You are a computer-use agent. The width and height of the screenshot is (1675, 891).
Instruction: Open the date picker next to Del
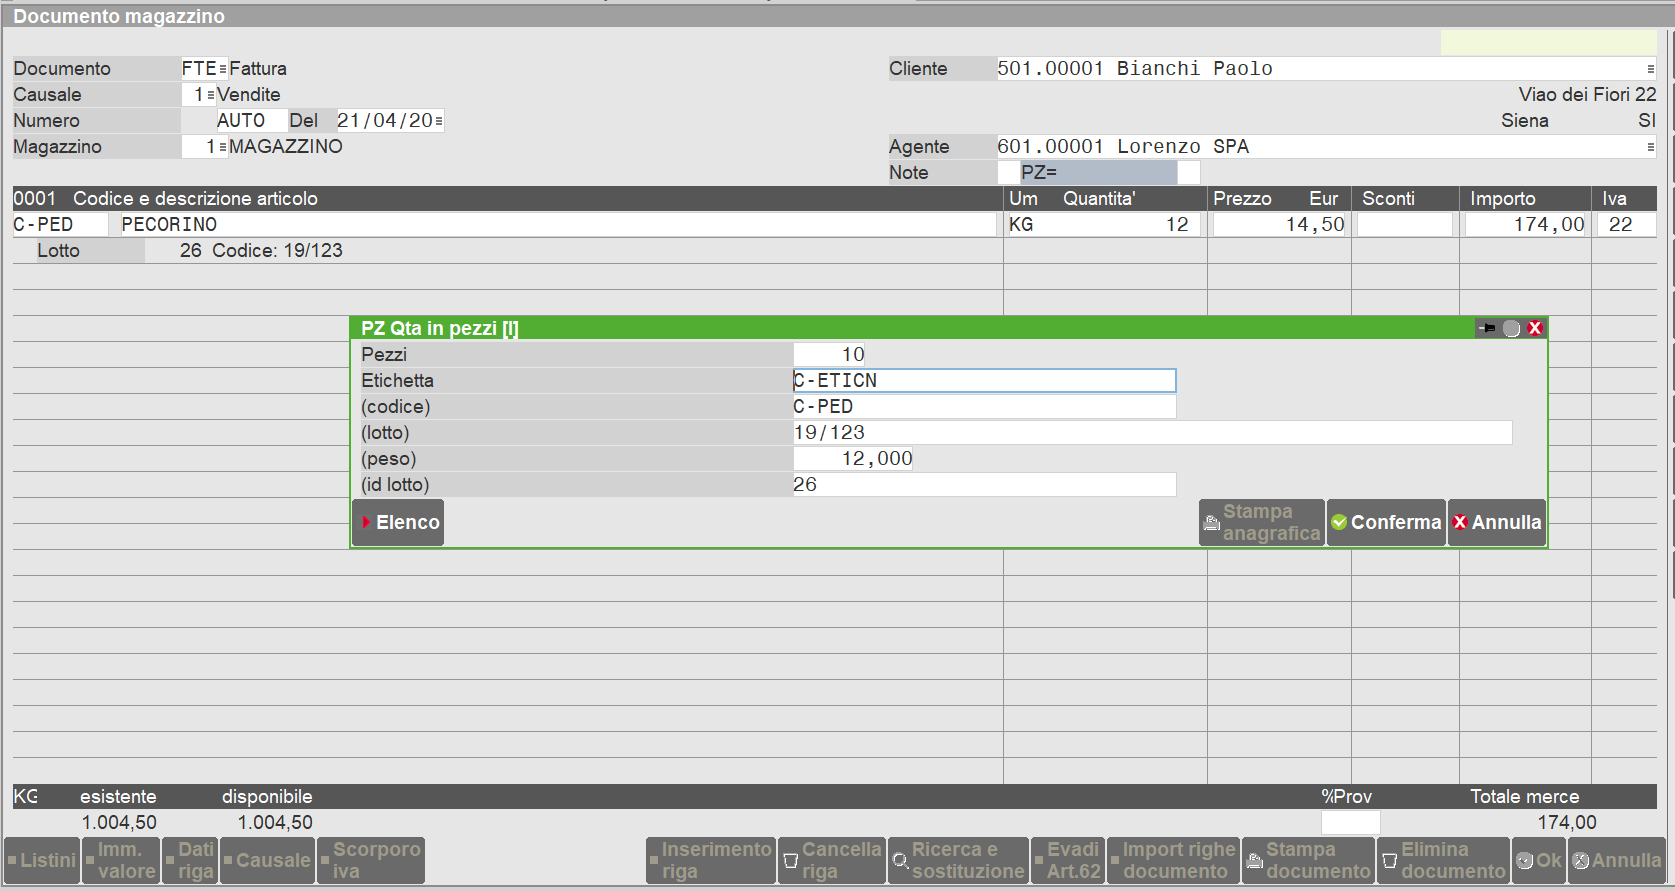(439, 121)
